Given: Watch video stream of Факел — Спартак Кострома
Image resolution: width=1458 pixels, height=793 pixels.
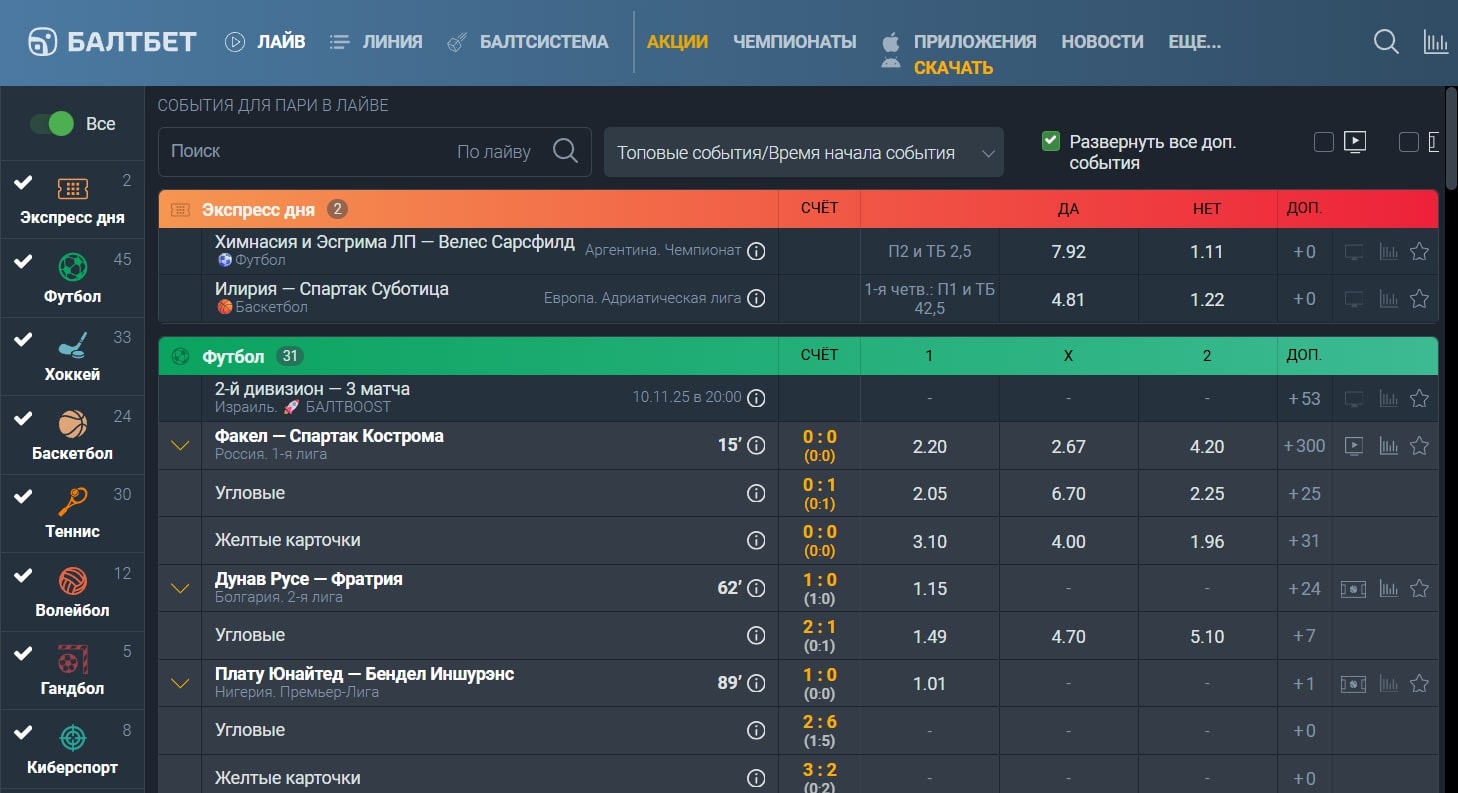Looking at the screenshot, I should 1354,446.
